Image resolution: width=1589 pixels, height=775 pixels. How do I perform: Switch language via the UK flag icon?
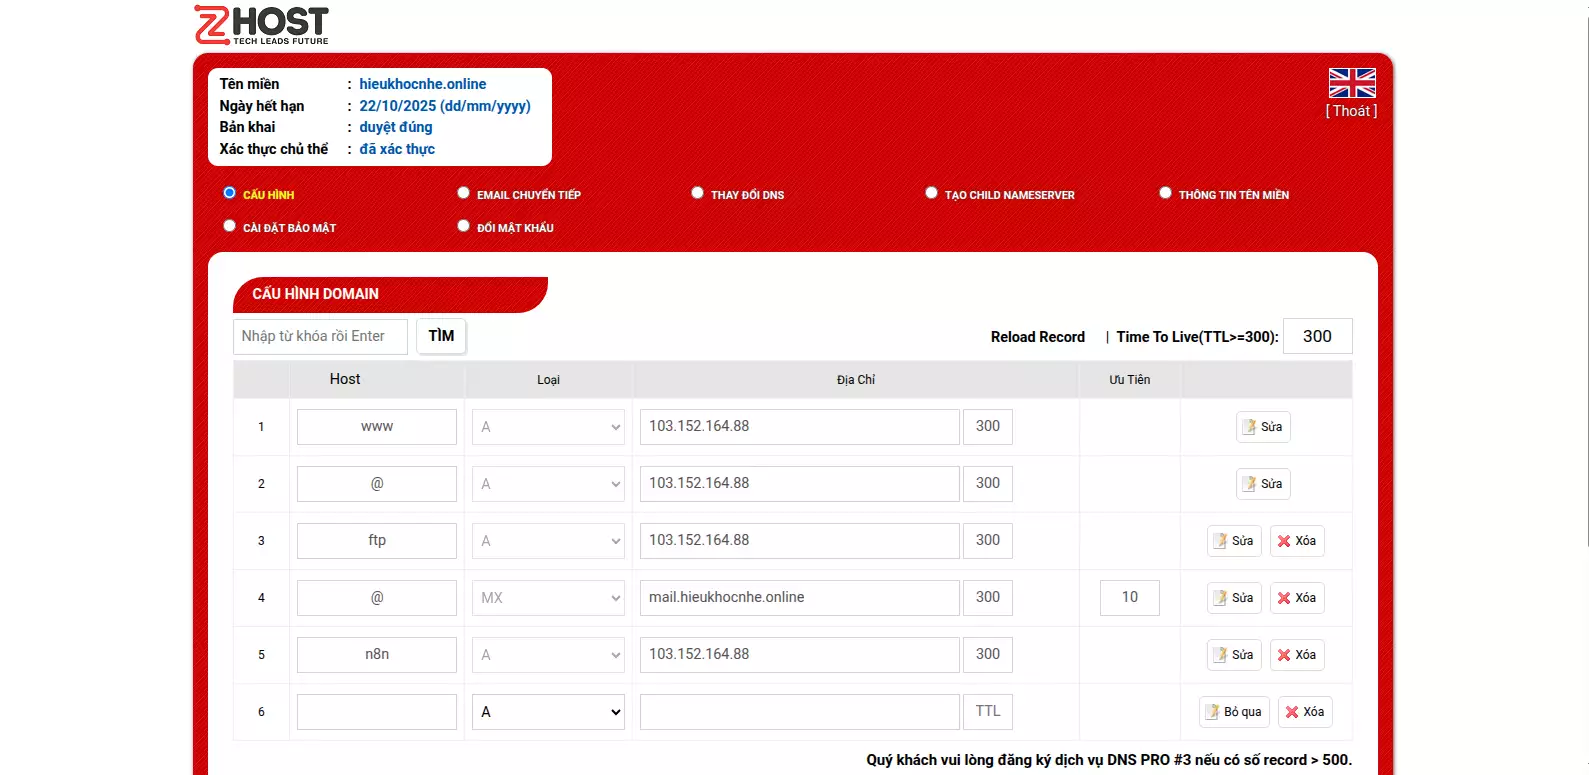(x=1351, y=83)
